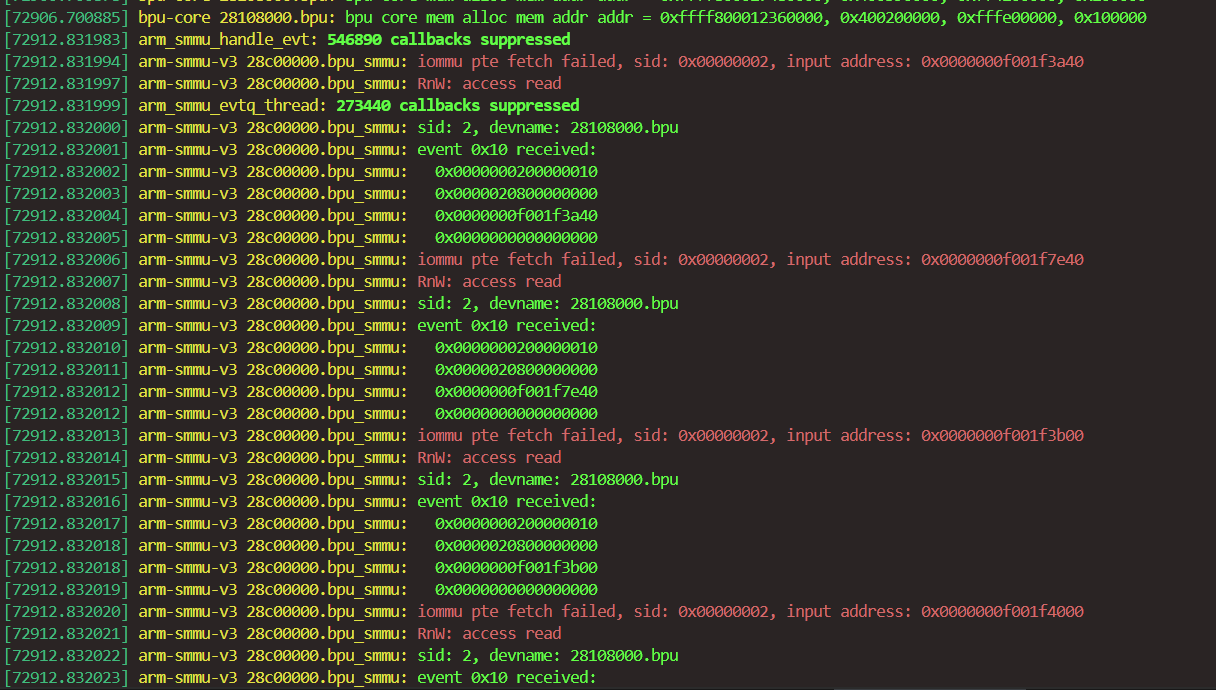This screenshot has width=1216, height=690.
Task: Click the 0x0000020800000000 value at timestamp 72912.832011
Action: 516,370
